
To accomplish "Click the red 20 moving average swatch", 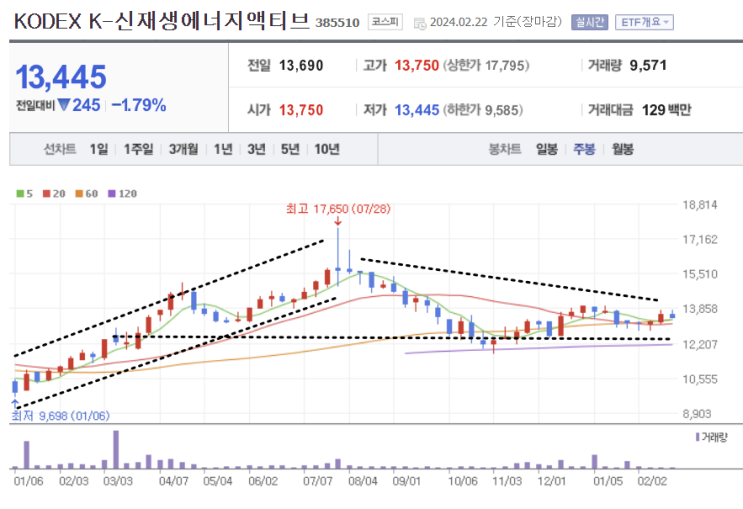I will coord(46,193).
